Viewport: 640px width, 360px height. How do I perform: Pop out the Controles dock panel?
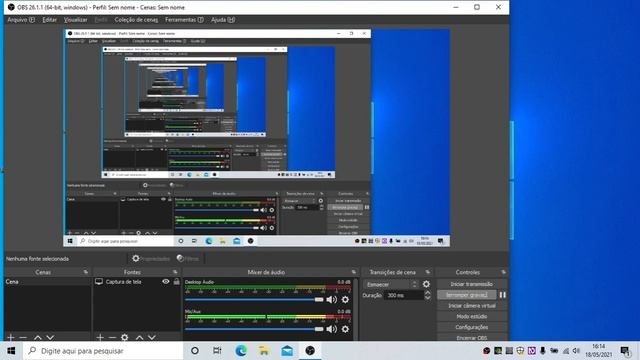click(503, 272)
